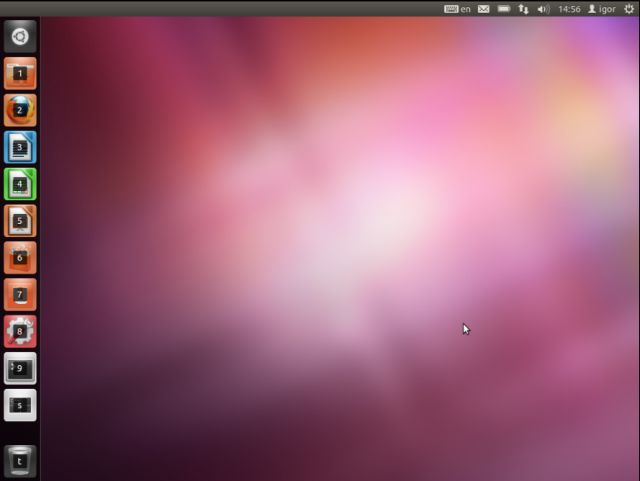Open the keyboard layout 'en' indicator
The width and height of the screenshot is (640, 481).
pyautogui.click(x=458, y=9)
